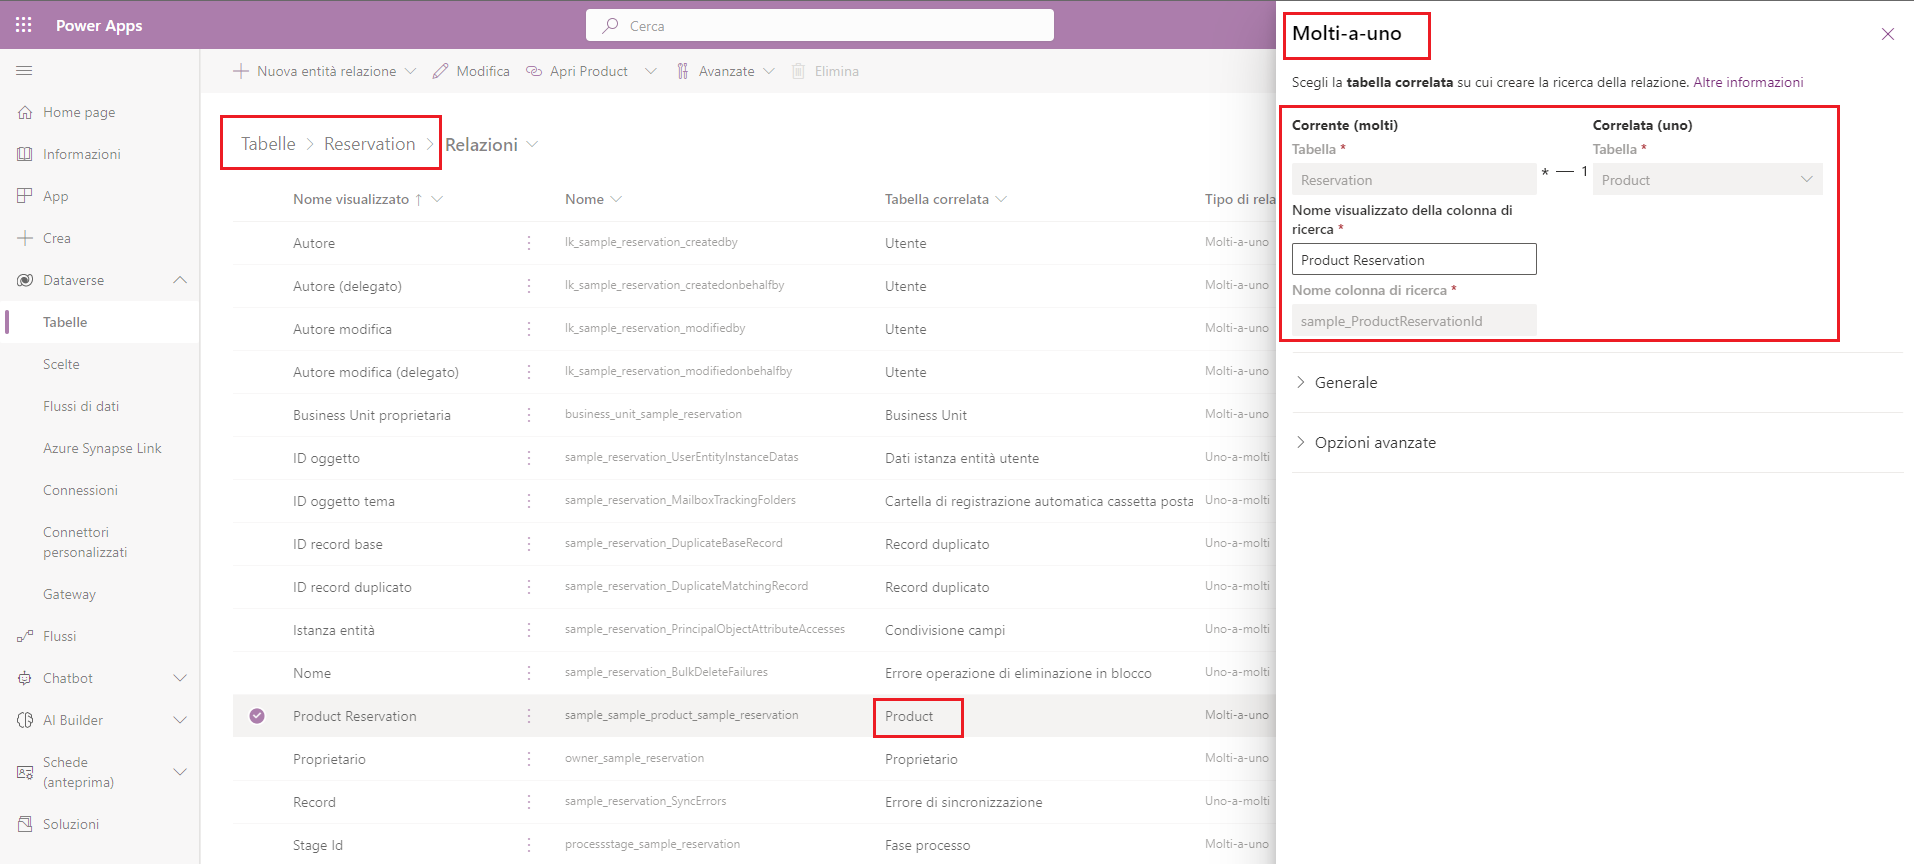Expand the Schede (anteprima) section chevron
This screenshot has height=864, width=1914.
tap(180, 772)
